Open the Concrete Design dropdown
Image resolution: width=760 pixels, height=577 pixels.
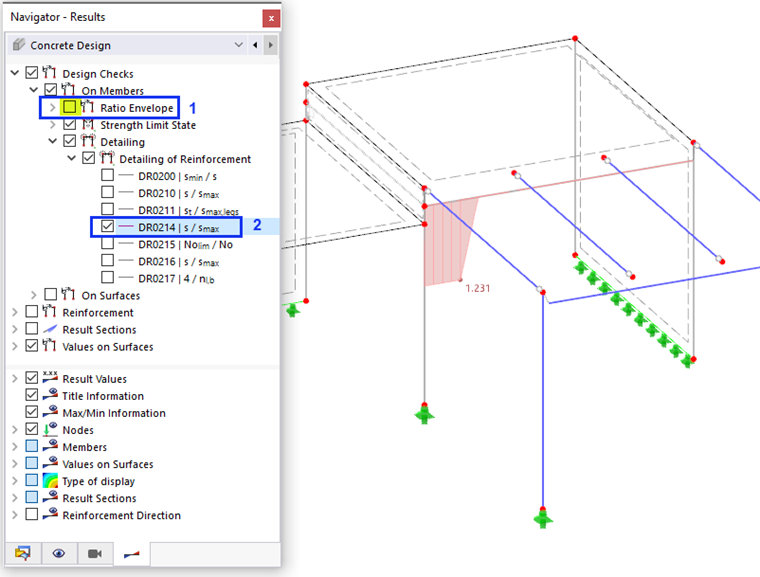point(238,45)
